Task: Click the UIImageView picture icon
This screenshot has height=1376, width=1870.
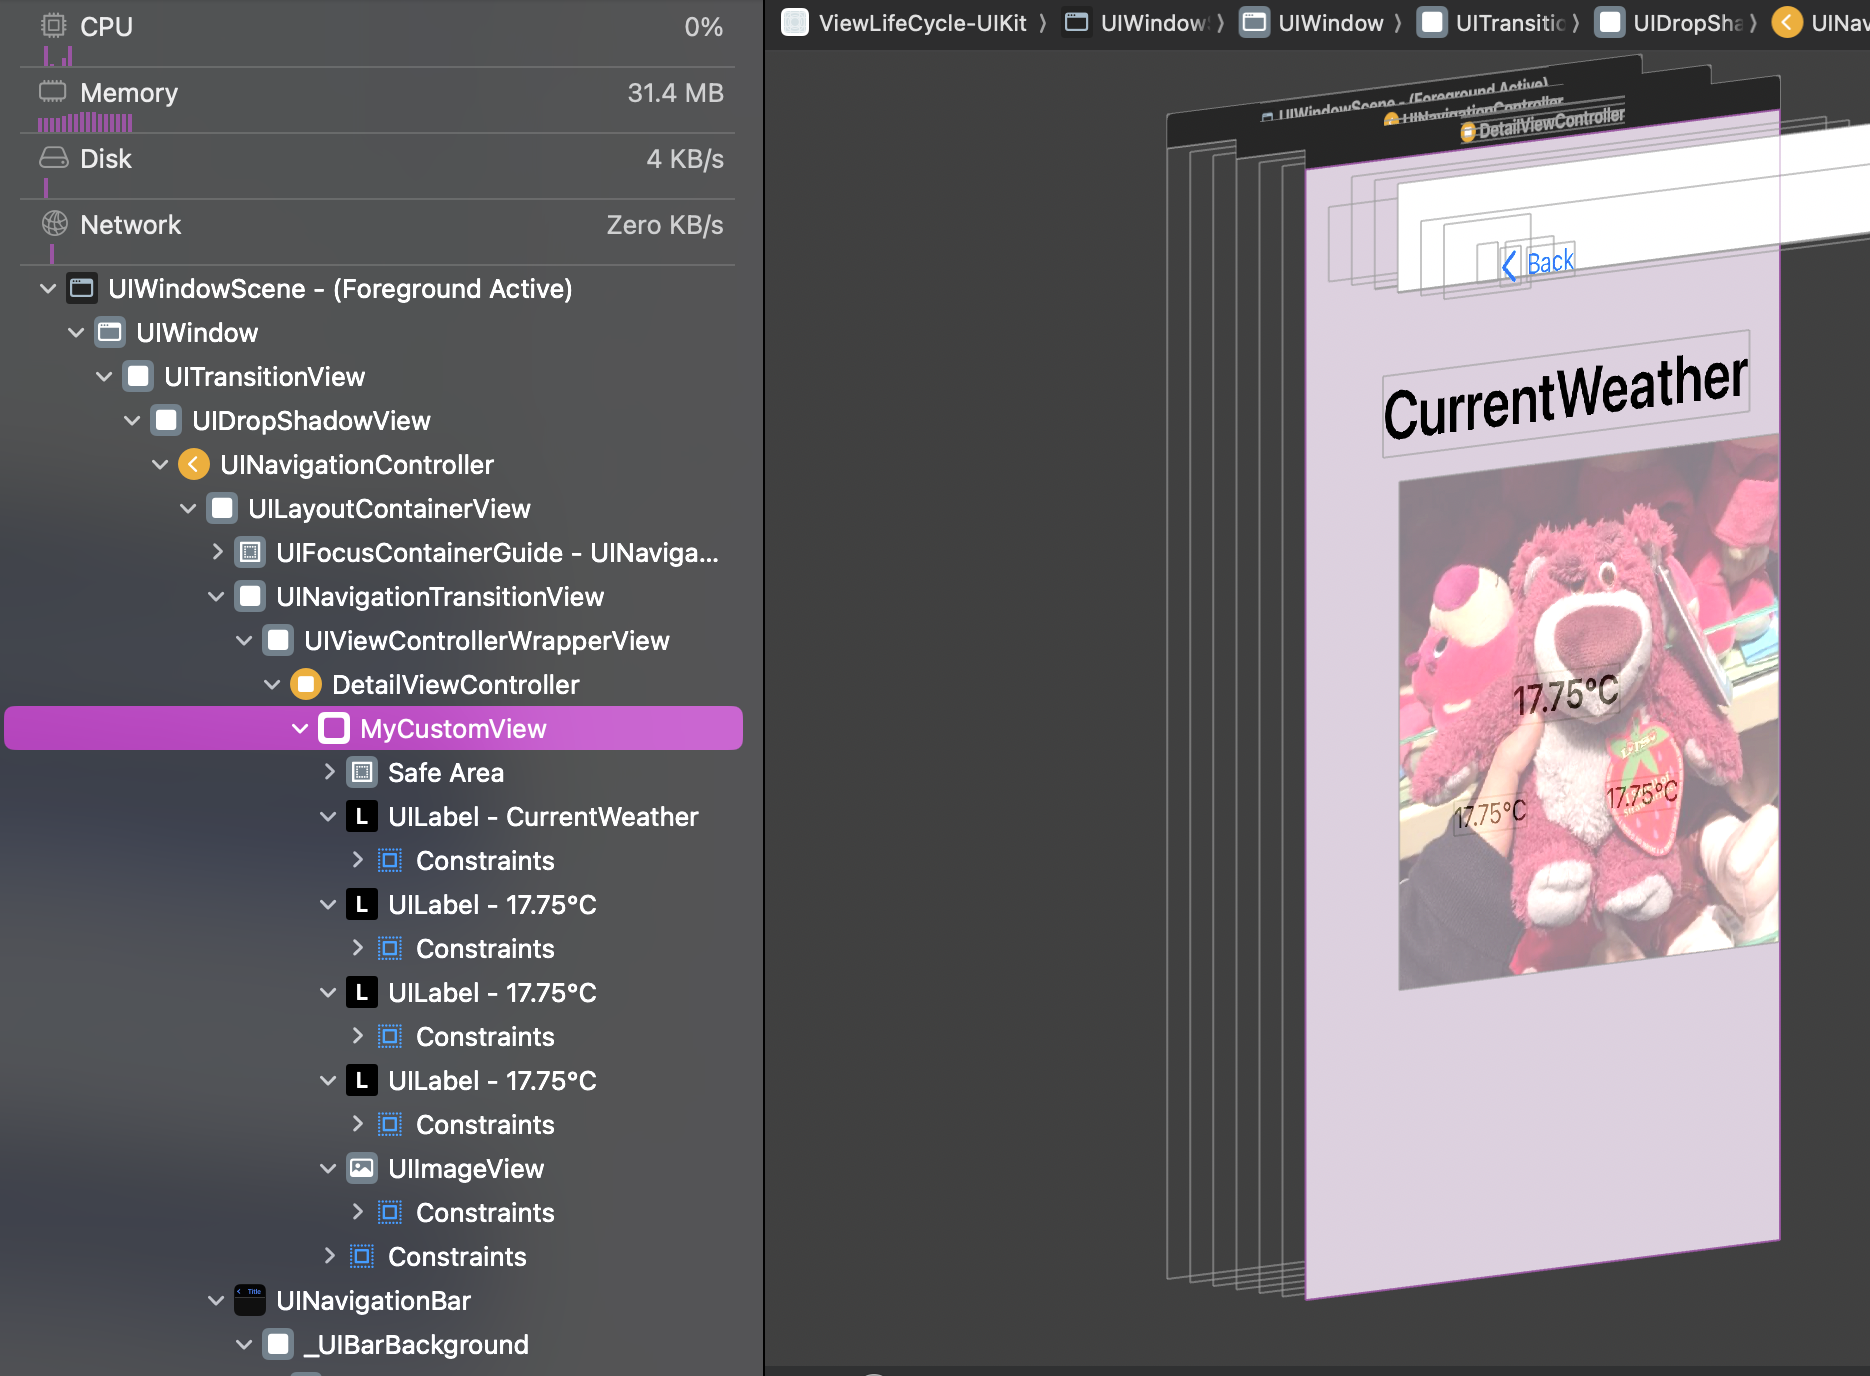Action: coord(362,1169)
